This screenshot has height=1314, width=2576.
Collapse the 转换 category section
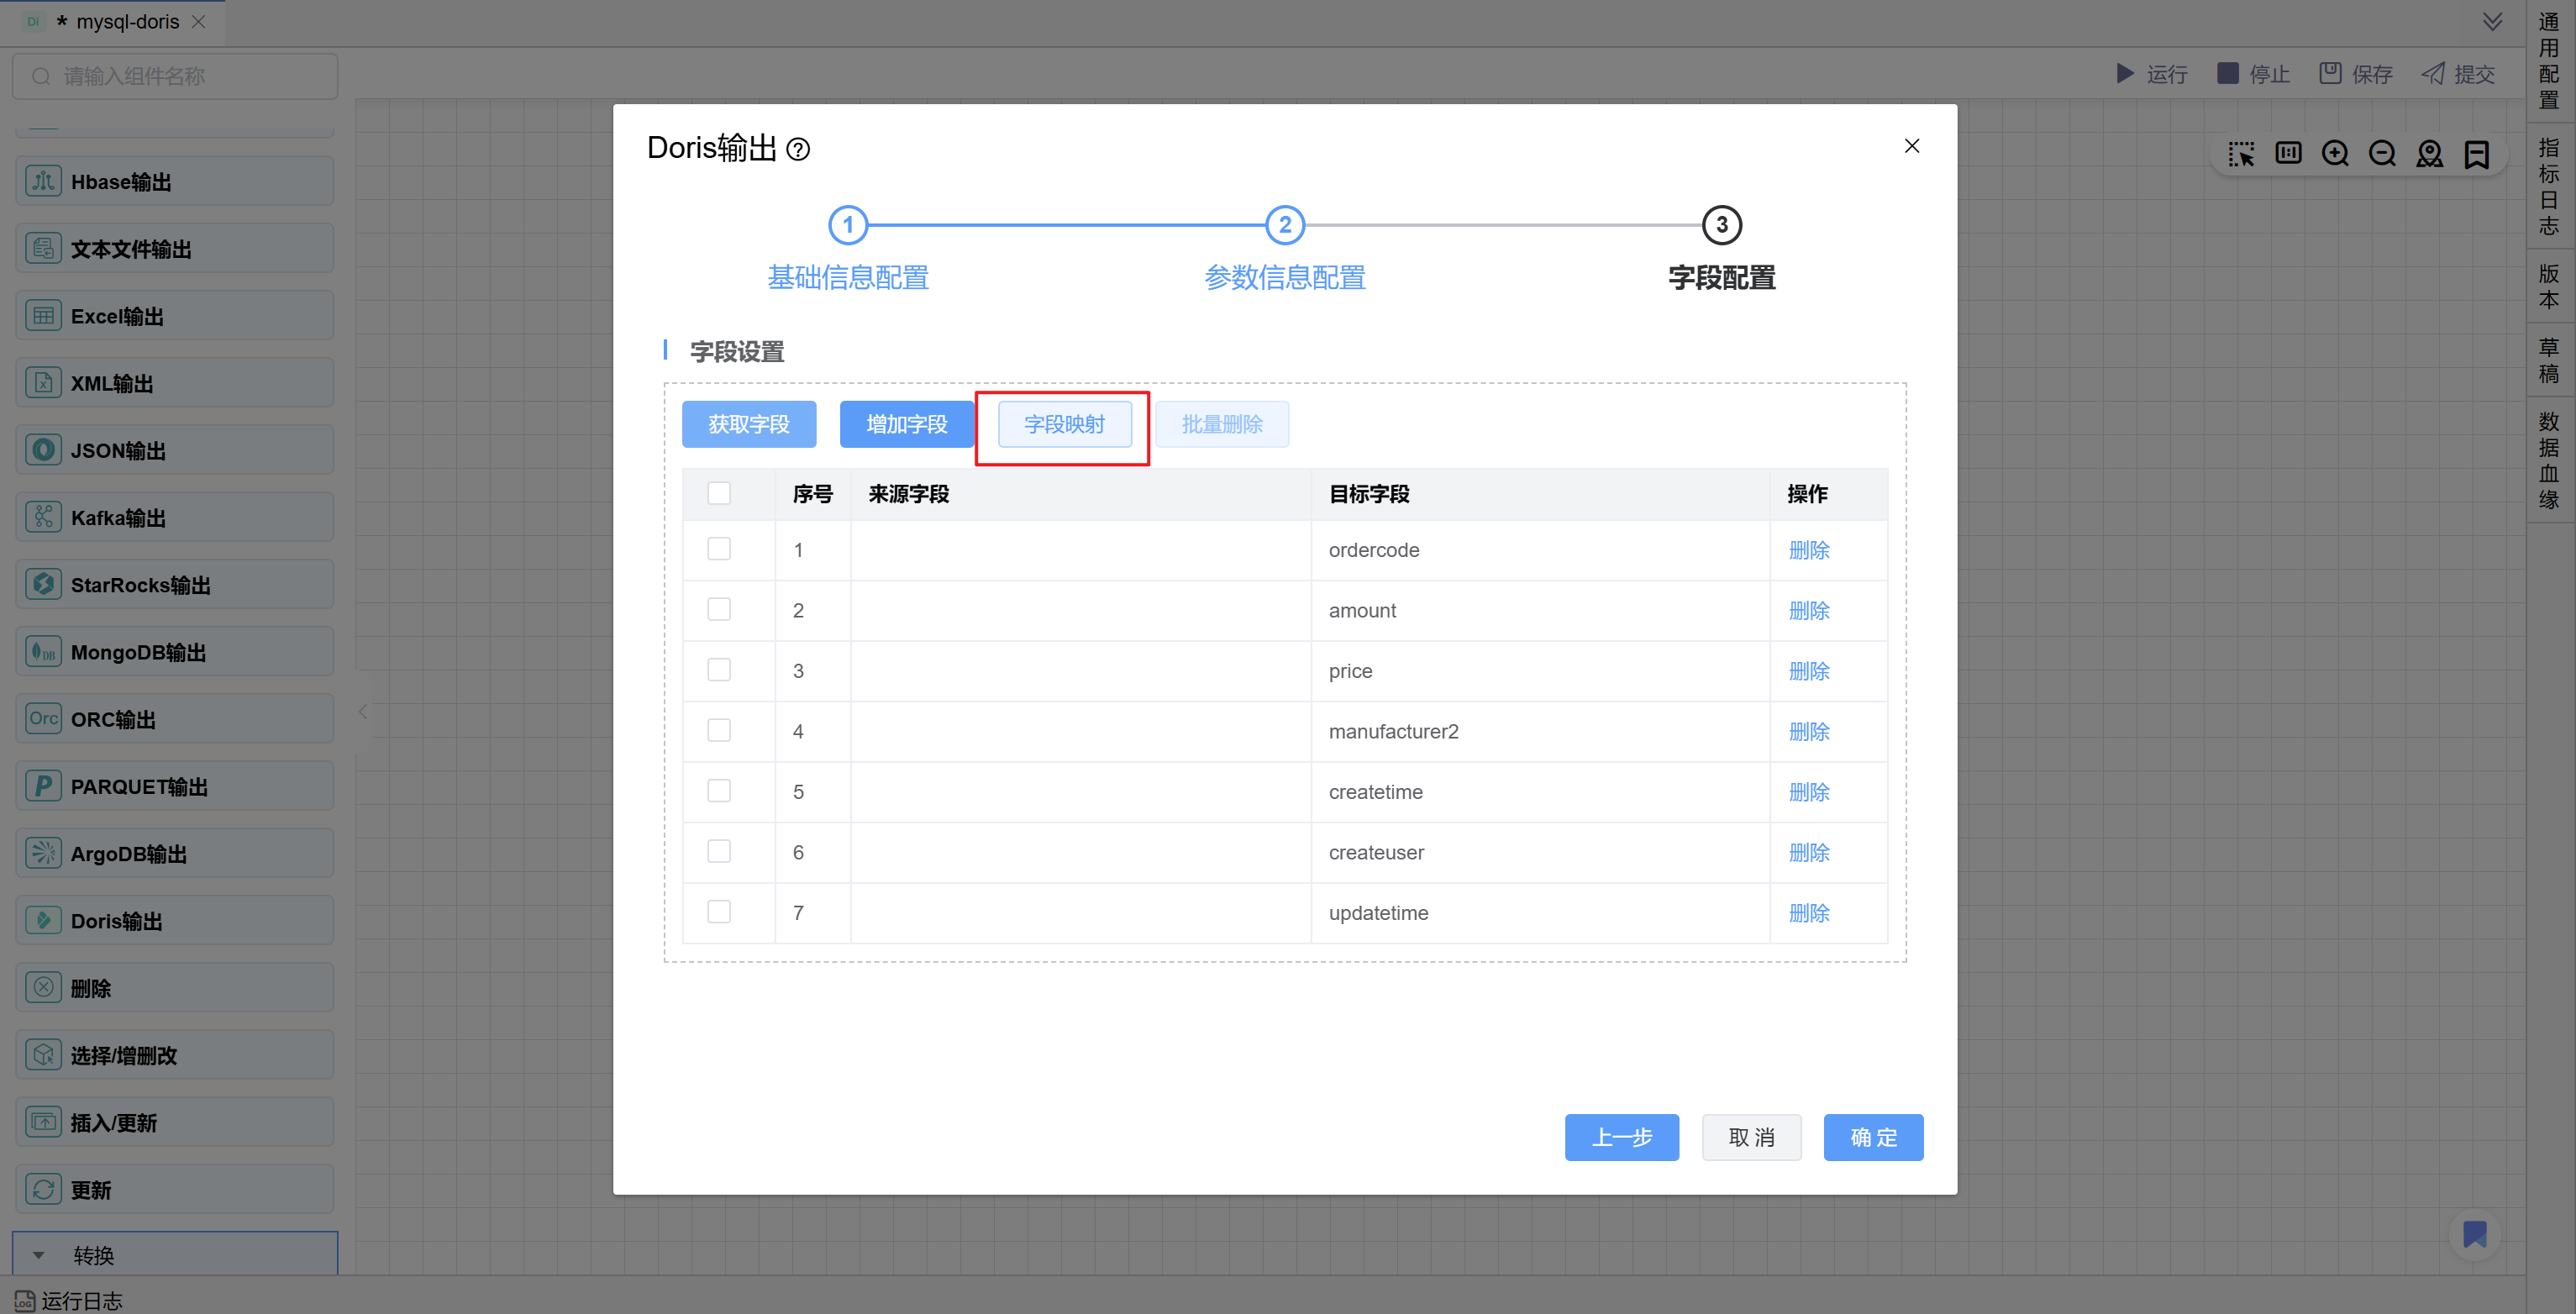pyautogui.click(x=39, y=1254)
